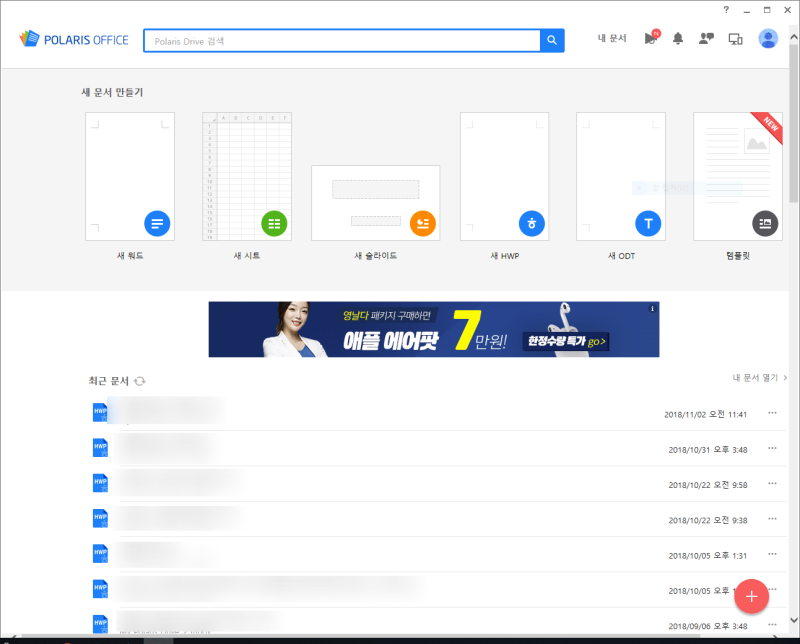Click the 새 슬라이드 label

coord(376,256)
